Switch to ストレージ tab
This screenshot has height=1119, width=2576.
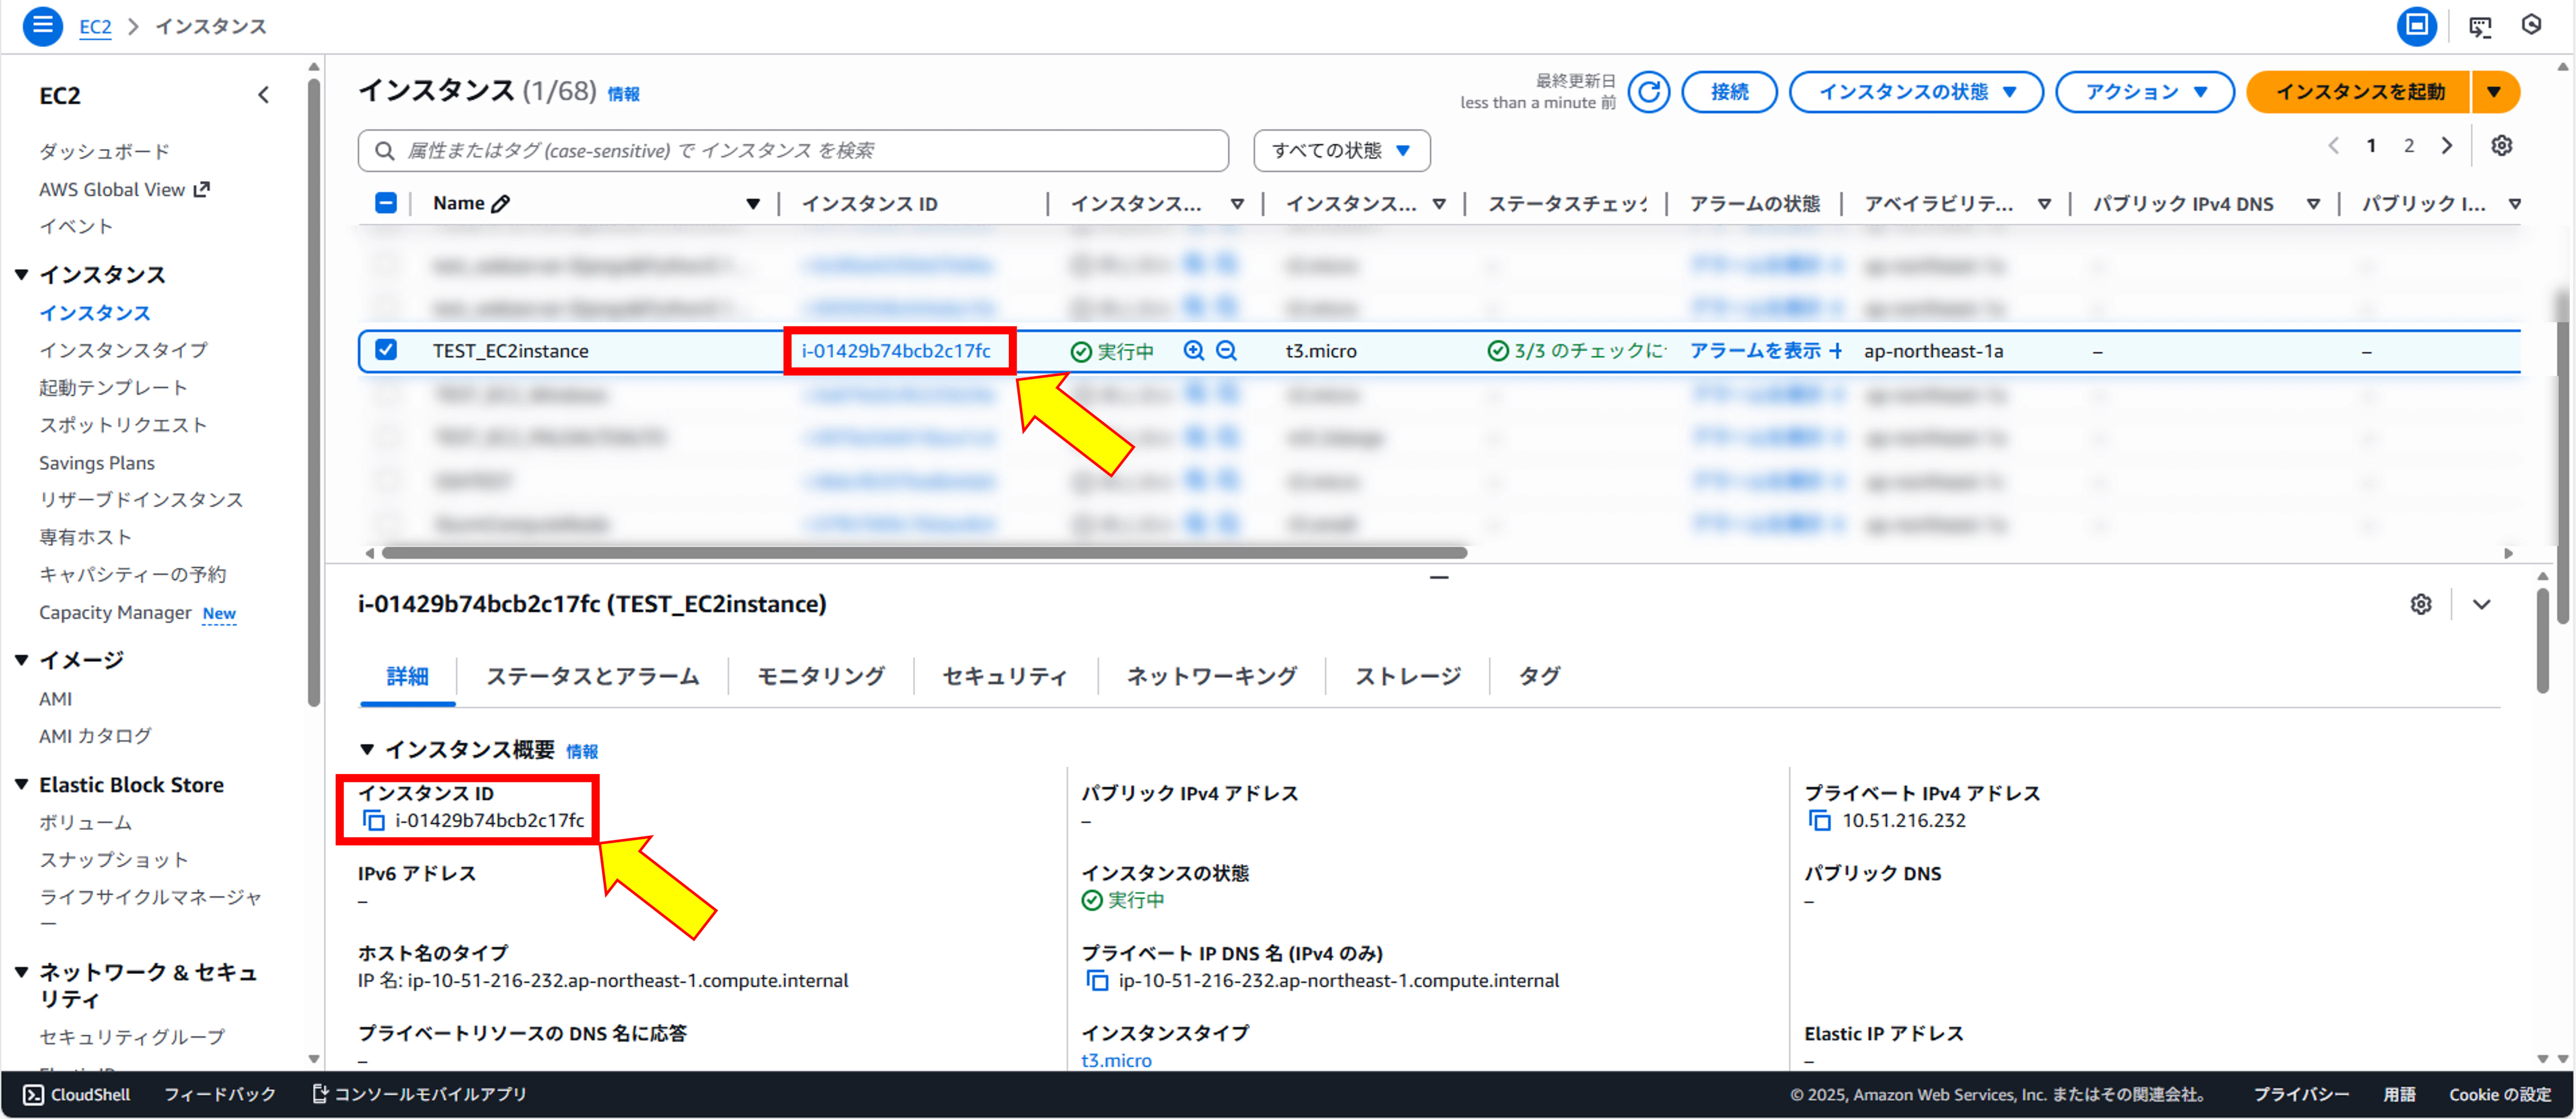click(x=1407, y=677)
